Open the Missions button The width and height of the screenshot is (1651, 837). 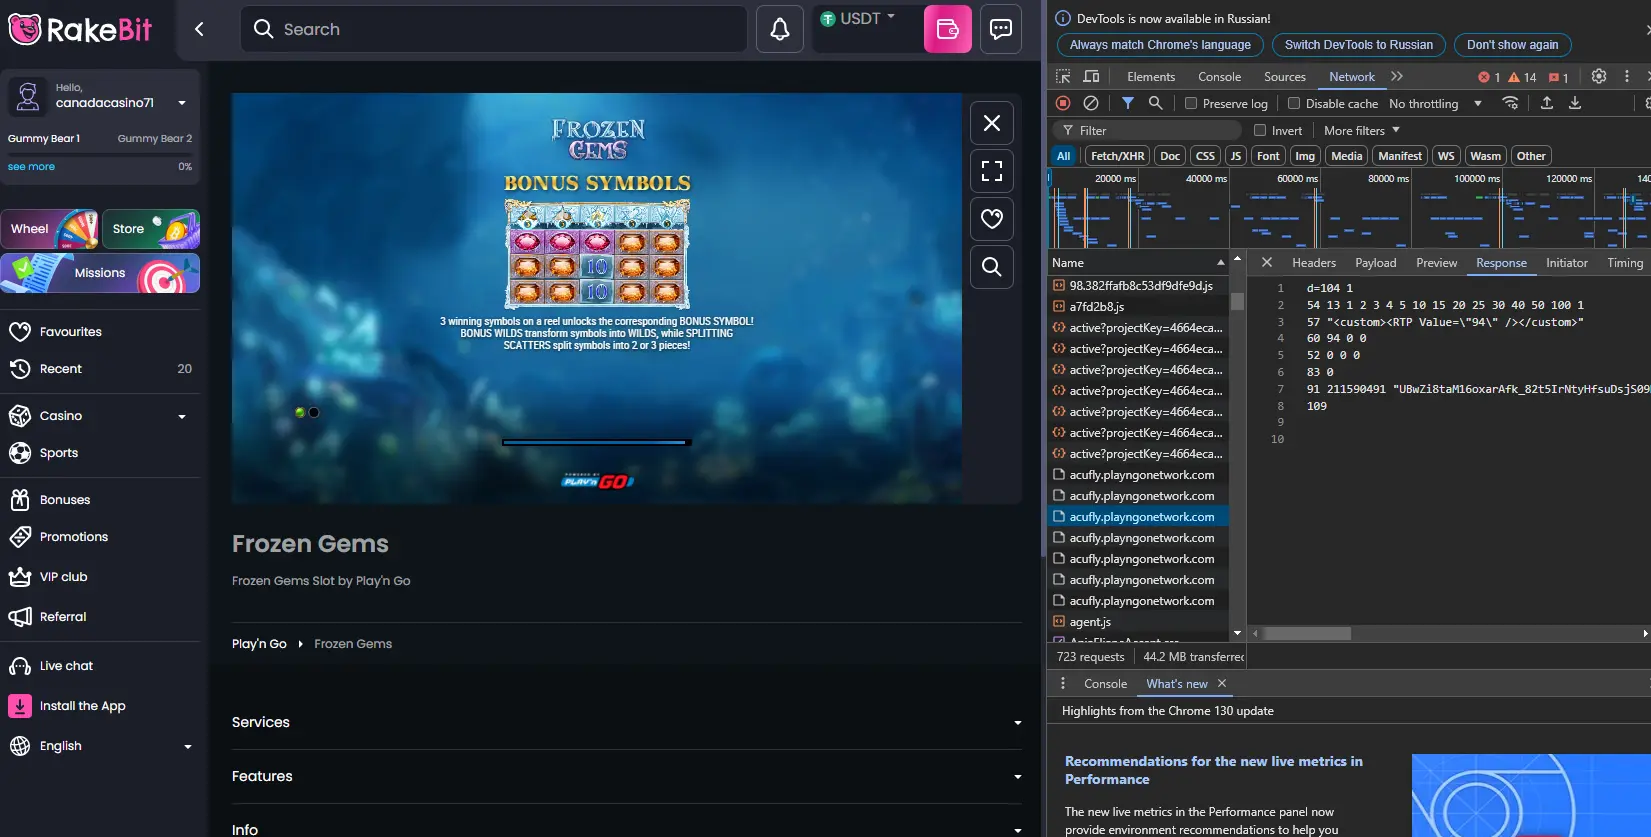pos(100,273)
